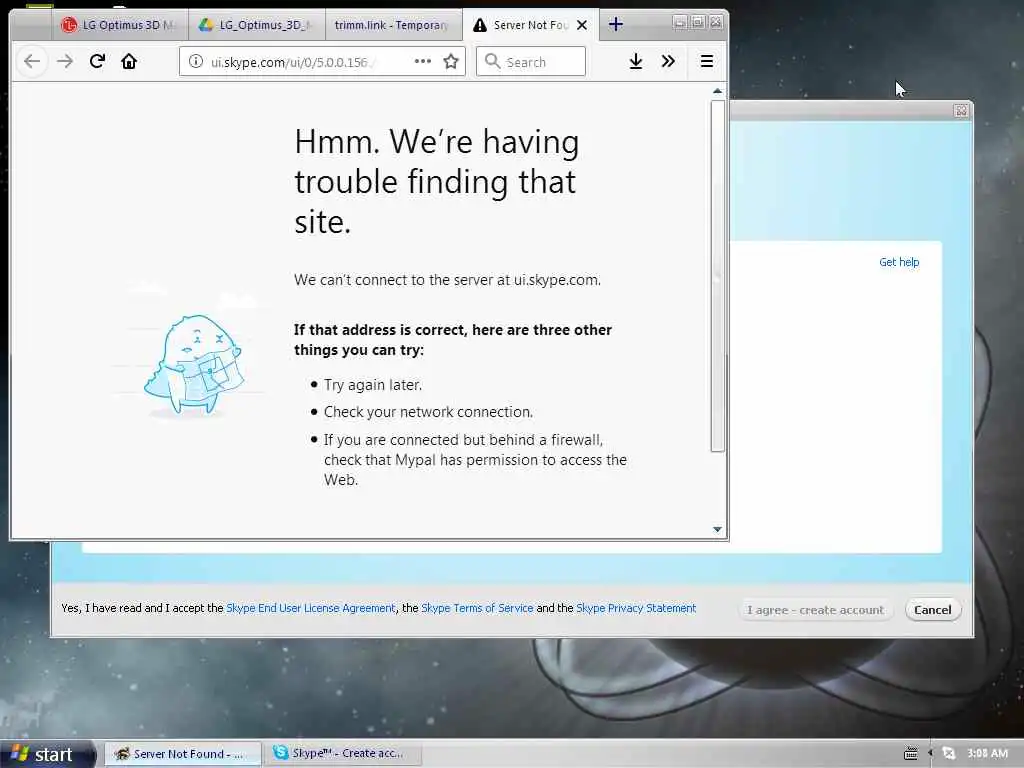Expand more tools double-chevron in toolbar
The width and height of the screenshot is (1024, 768).
point(667,61)
